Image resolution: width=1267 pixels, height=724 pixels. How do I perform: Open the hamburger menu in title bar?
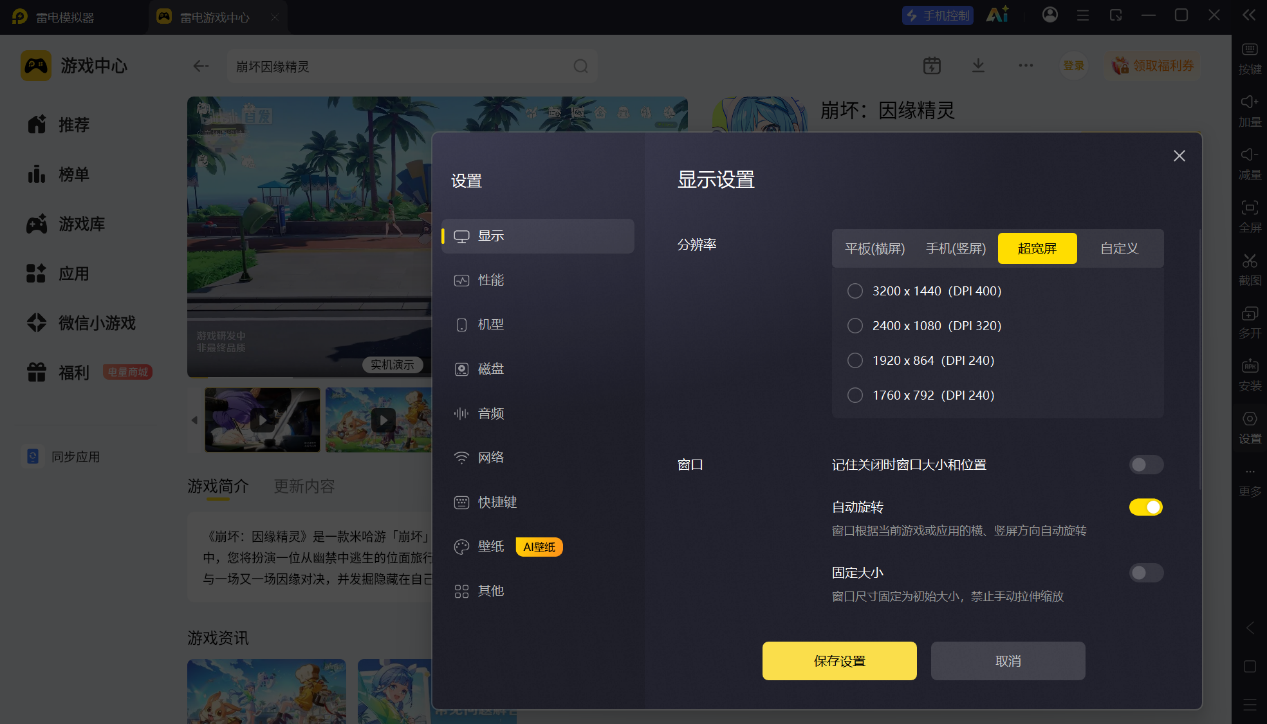(x=1082, y=15)
